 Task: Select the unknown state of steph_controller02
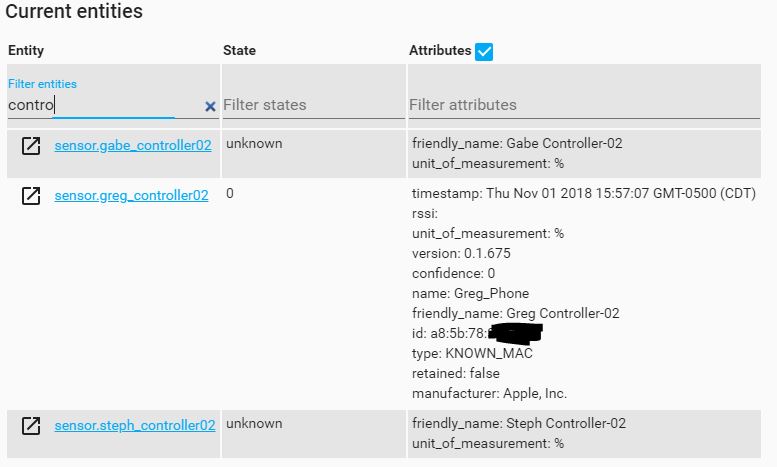[254, 424]
